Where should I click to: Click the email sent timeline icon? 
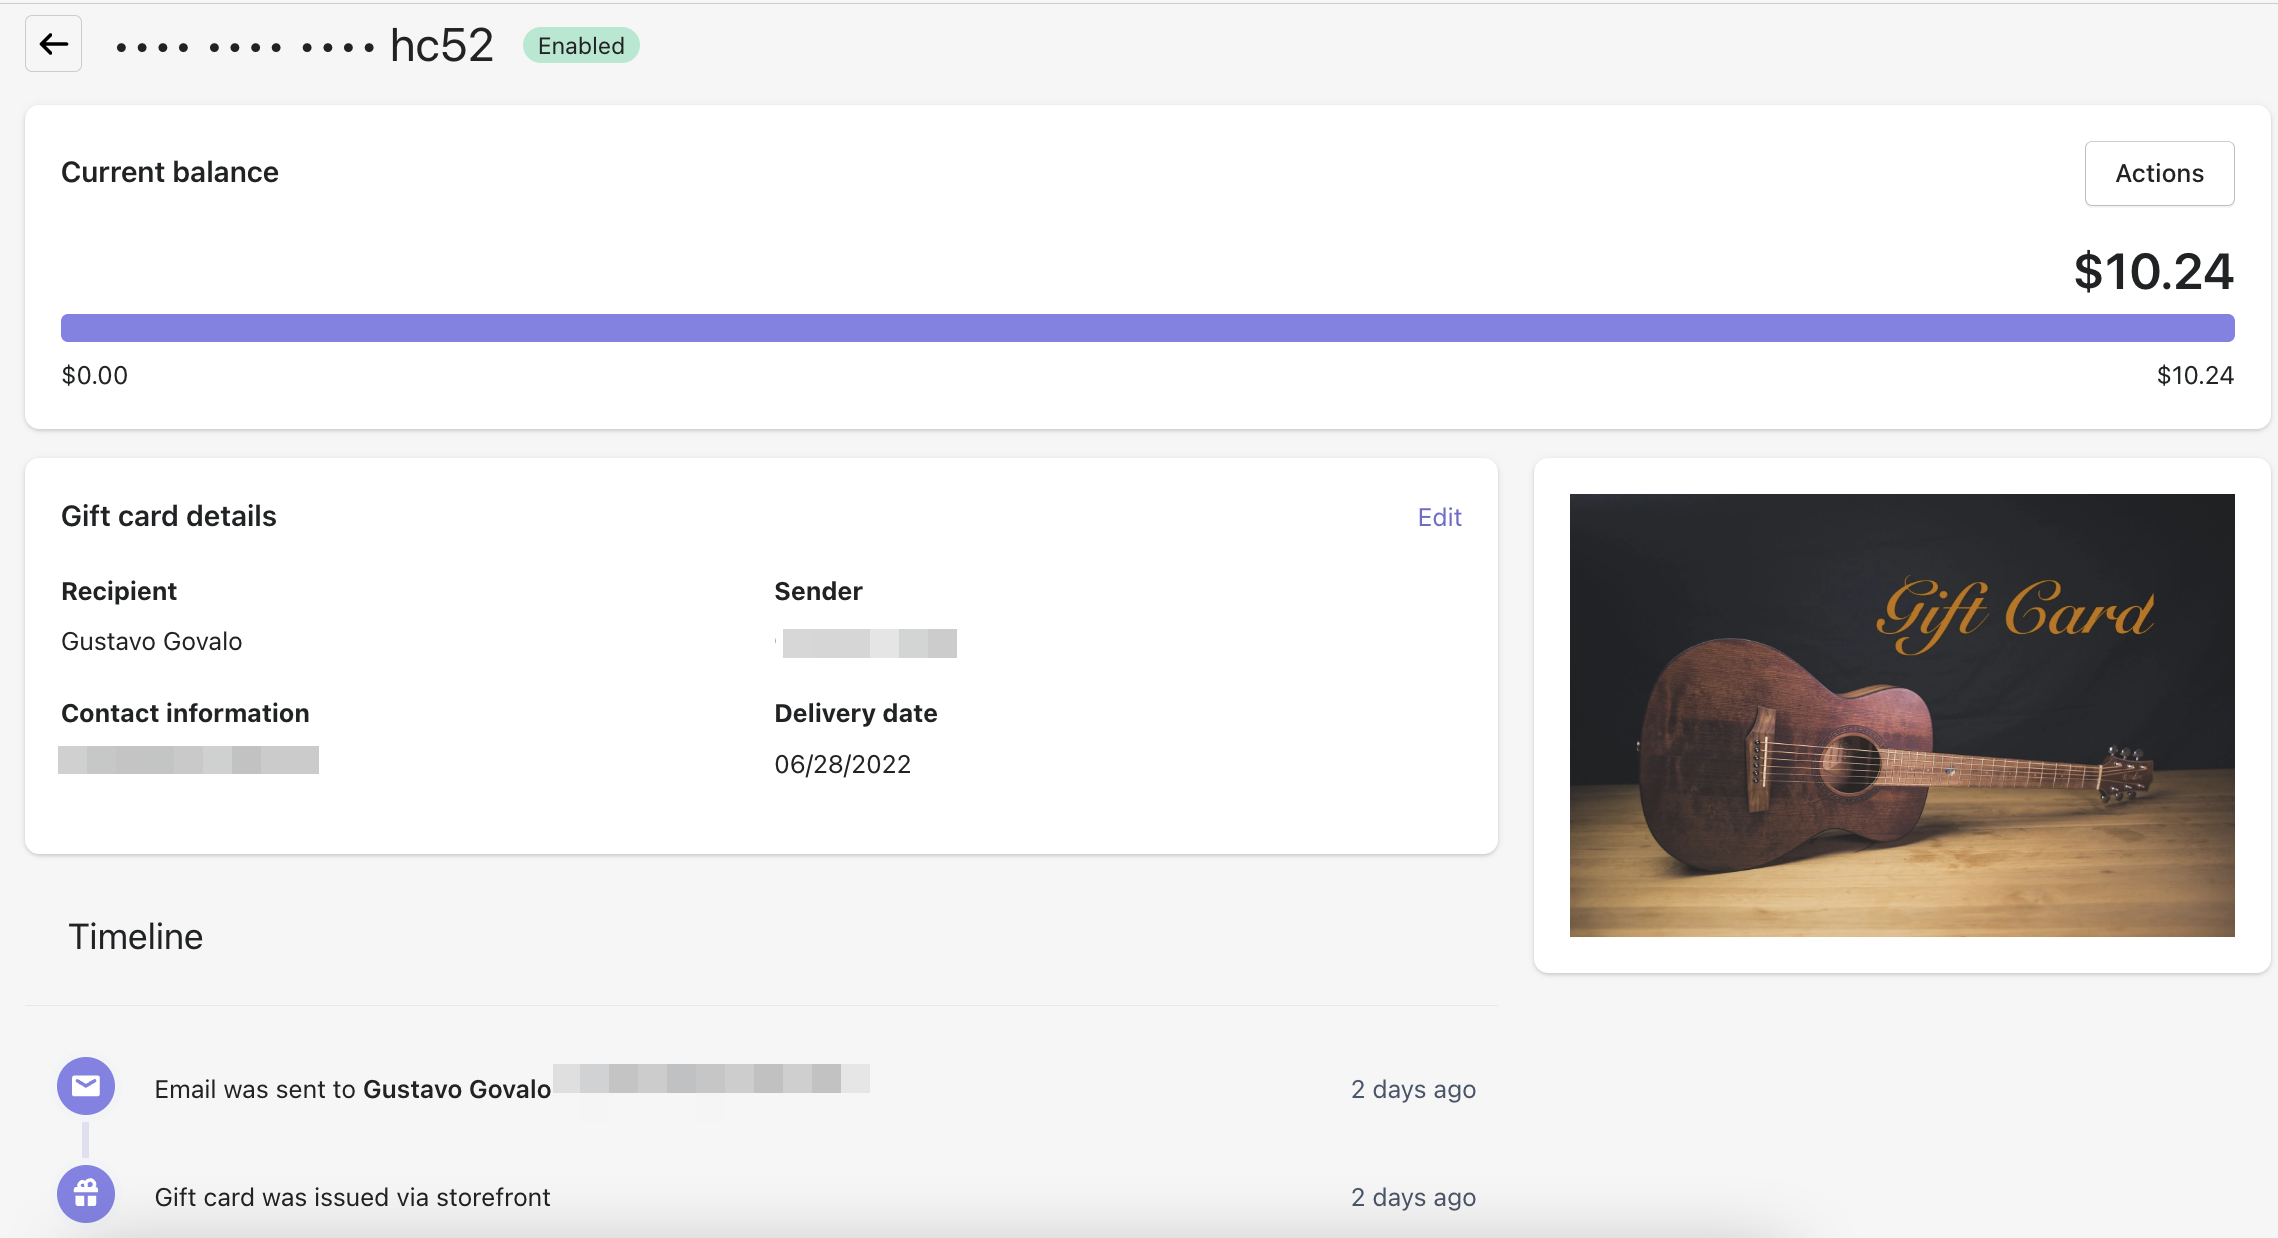tap(86, 1086)
